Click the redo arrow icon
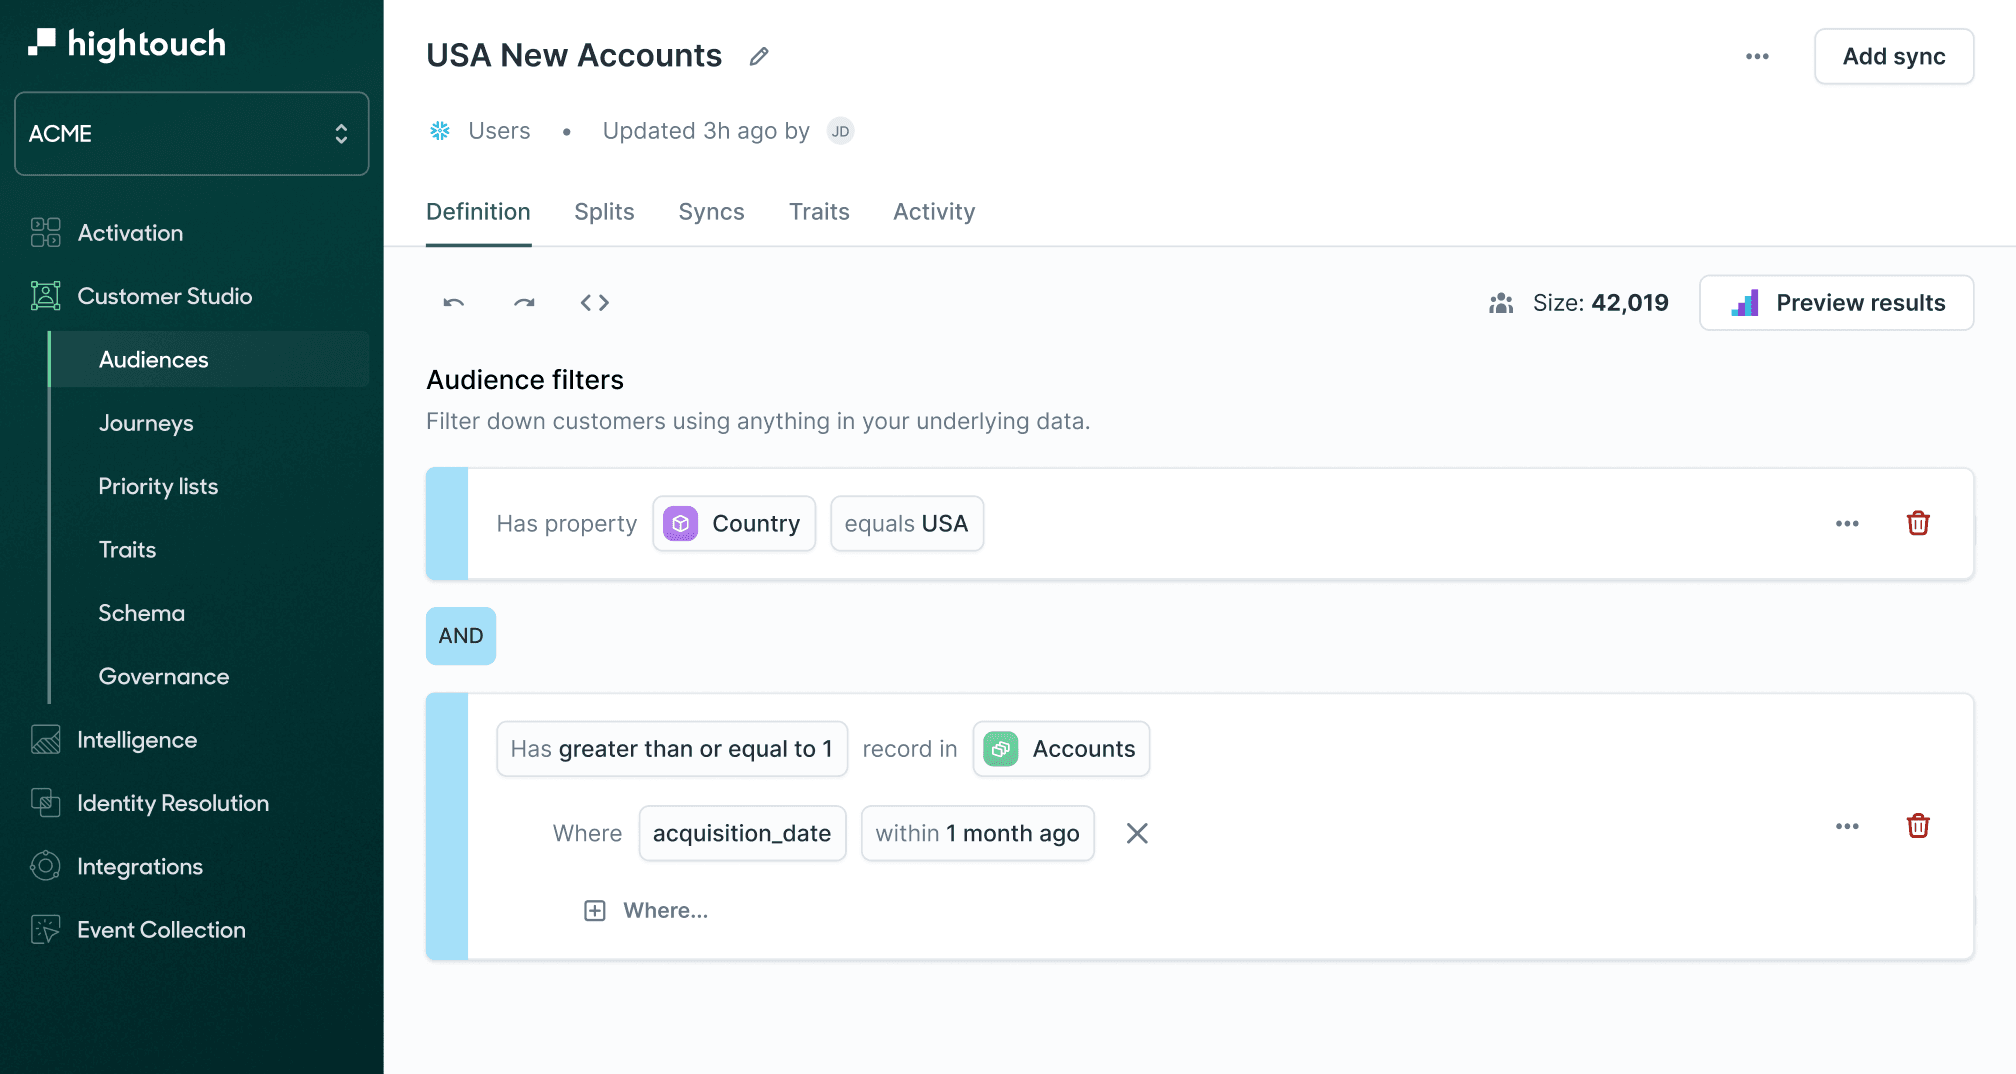 (x=524, y=302)
